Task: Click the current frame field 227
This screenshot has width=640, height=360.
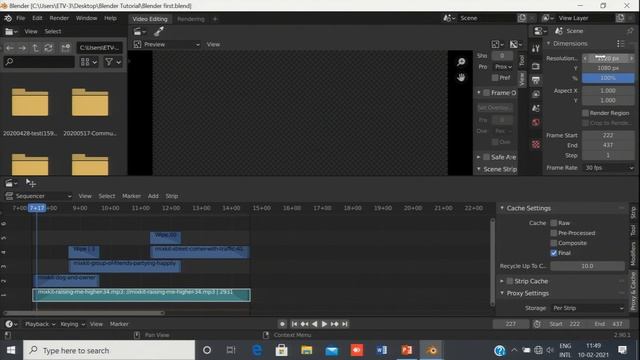Action: pos(511,324)
